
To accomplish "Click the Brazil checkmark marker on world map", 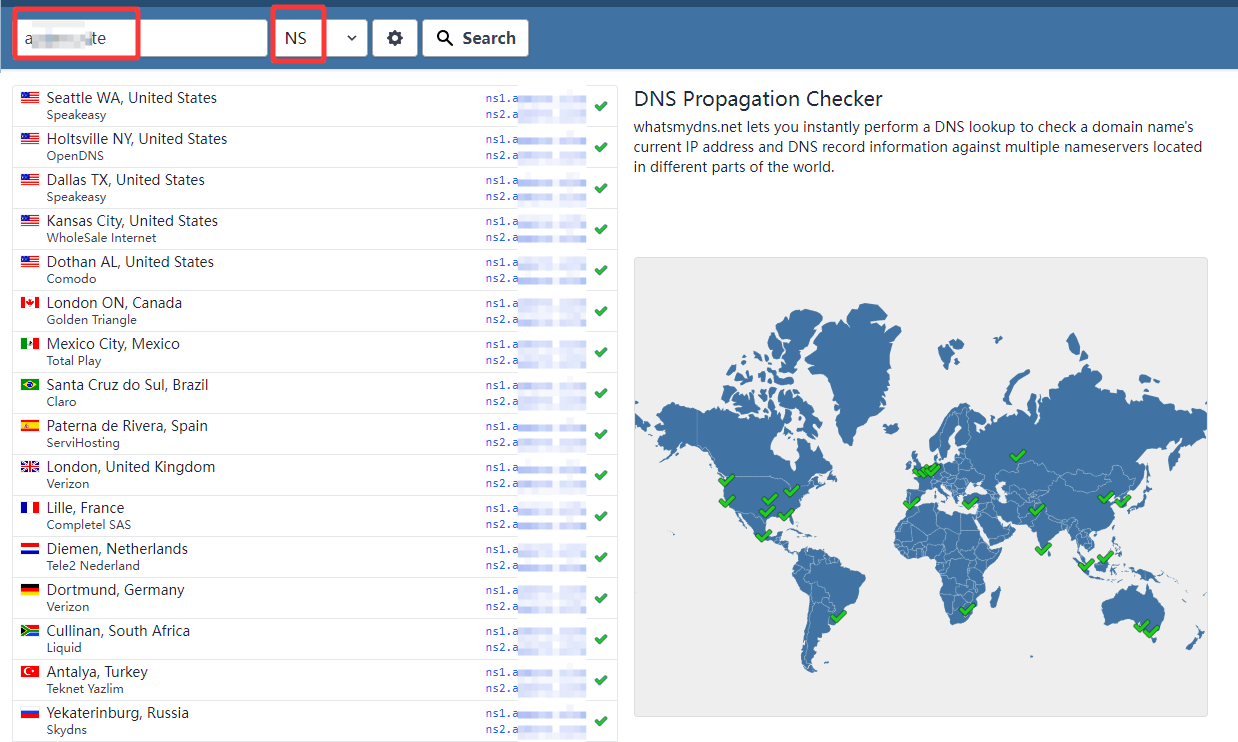I will [x=838, y=616].
